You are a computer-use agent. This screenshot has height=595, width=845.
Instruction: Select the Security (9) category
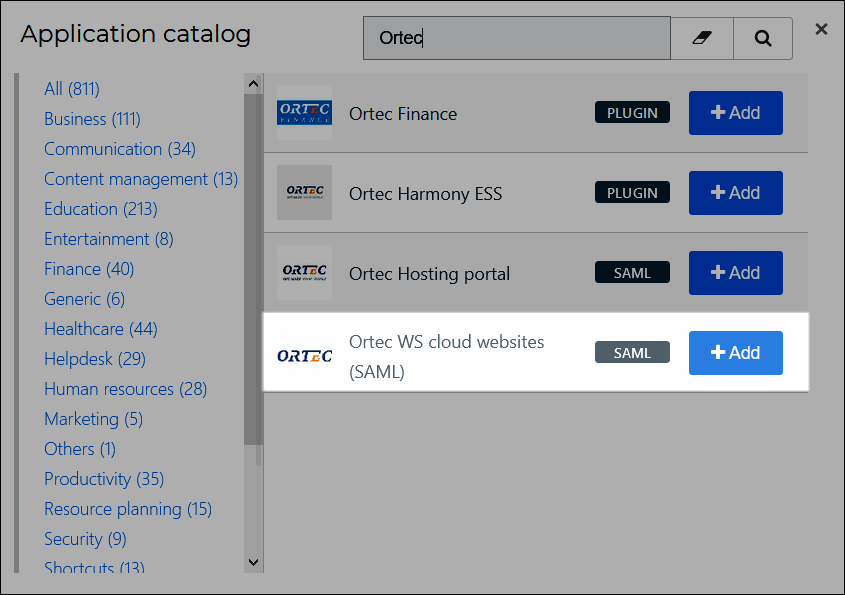[85, 538]
